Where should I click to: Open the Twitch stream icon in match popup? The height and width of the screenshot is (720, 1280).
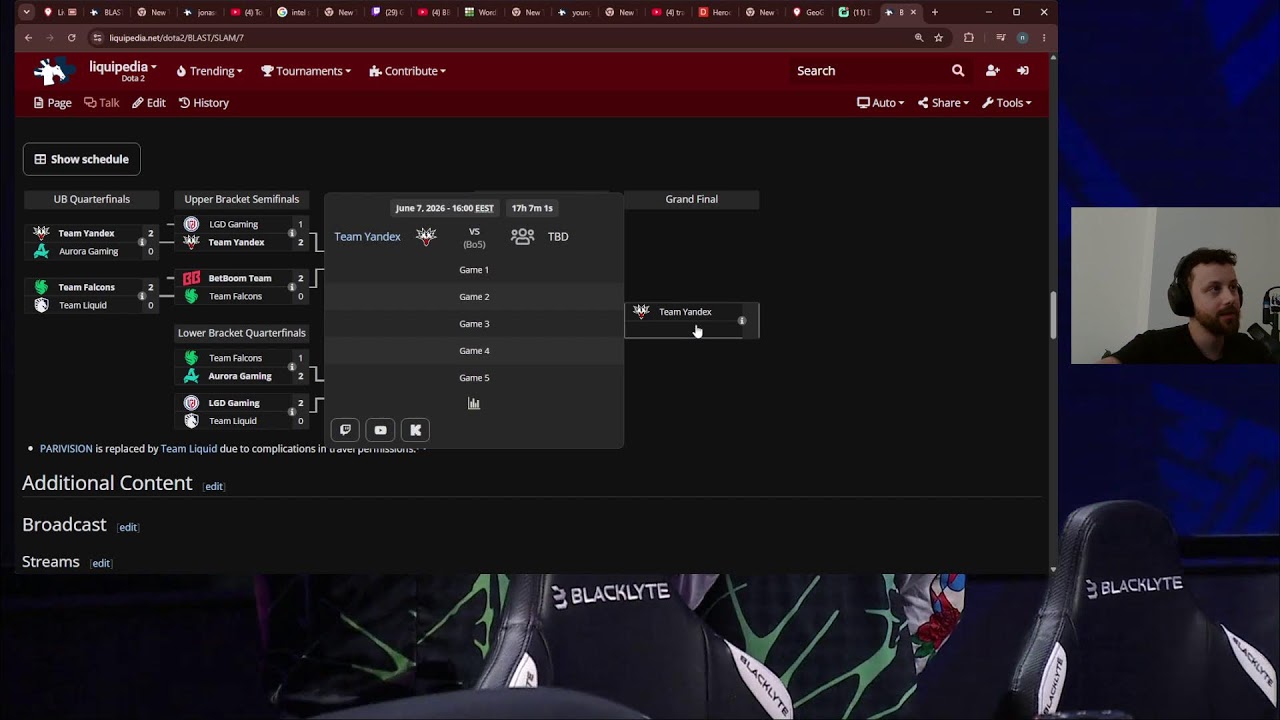345,430
